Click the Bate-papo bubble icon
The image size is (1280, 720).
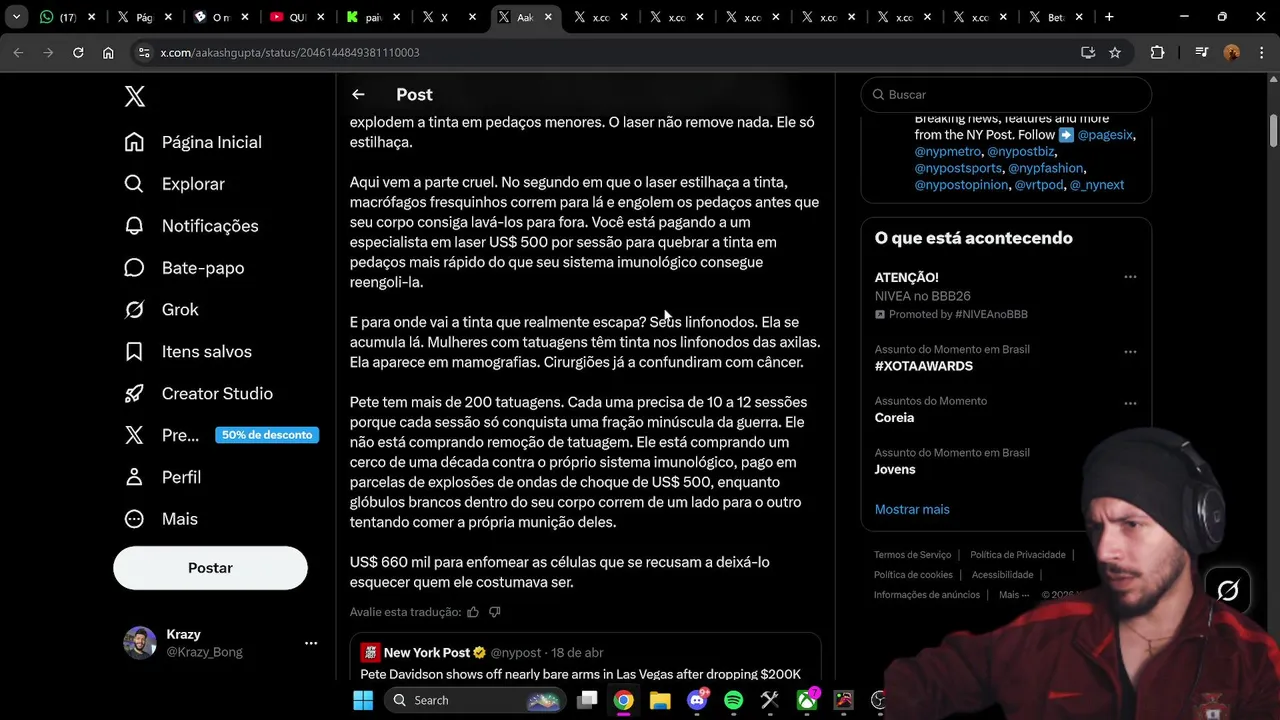coord(134,268)
